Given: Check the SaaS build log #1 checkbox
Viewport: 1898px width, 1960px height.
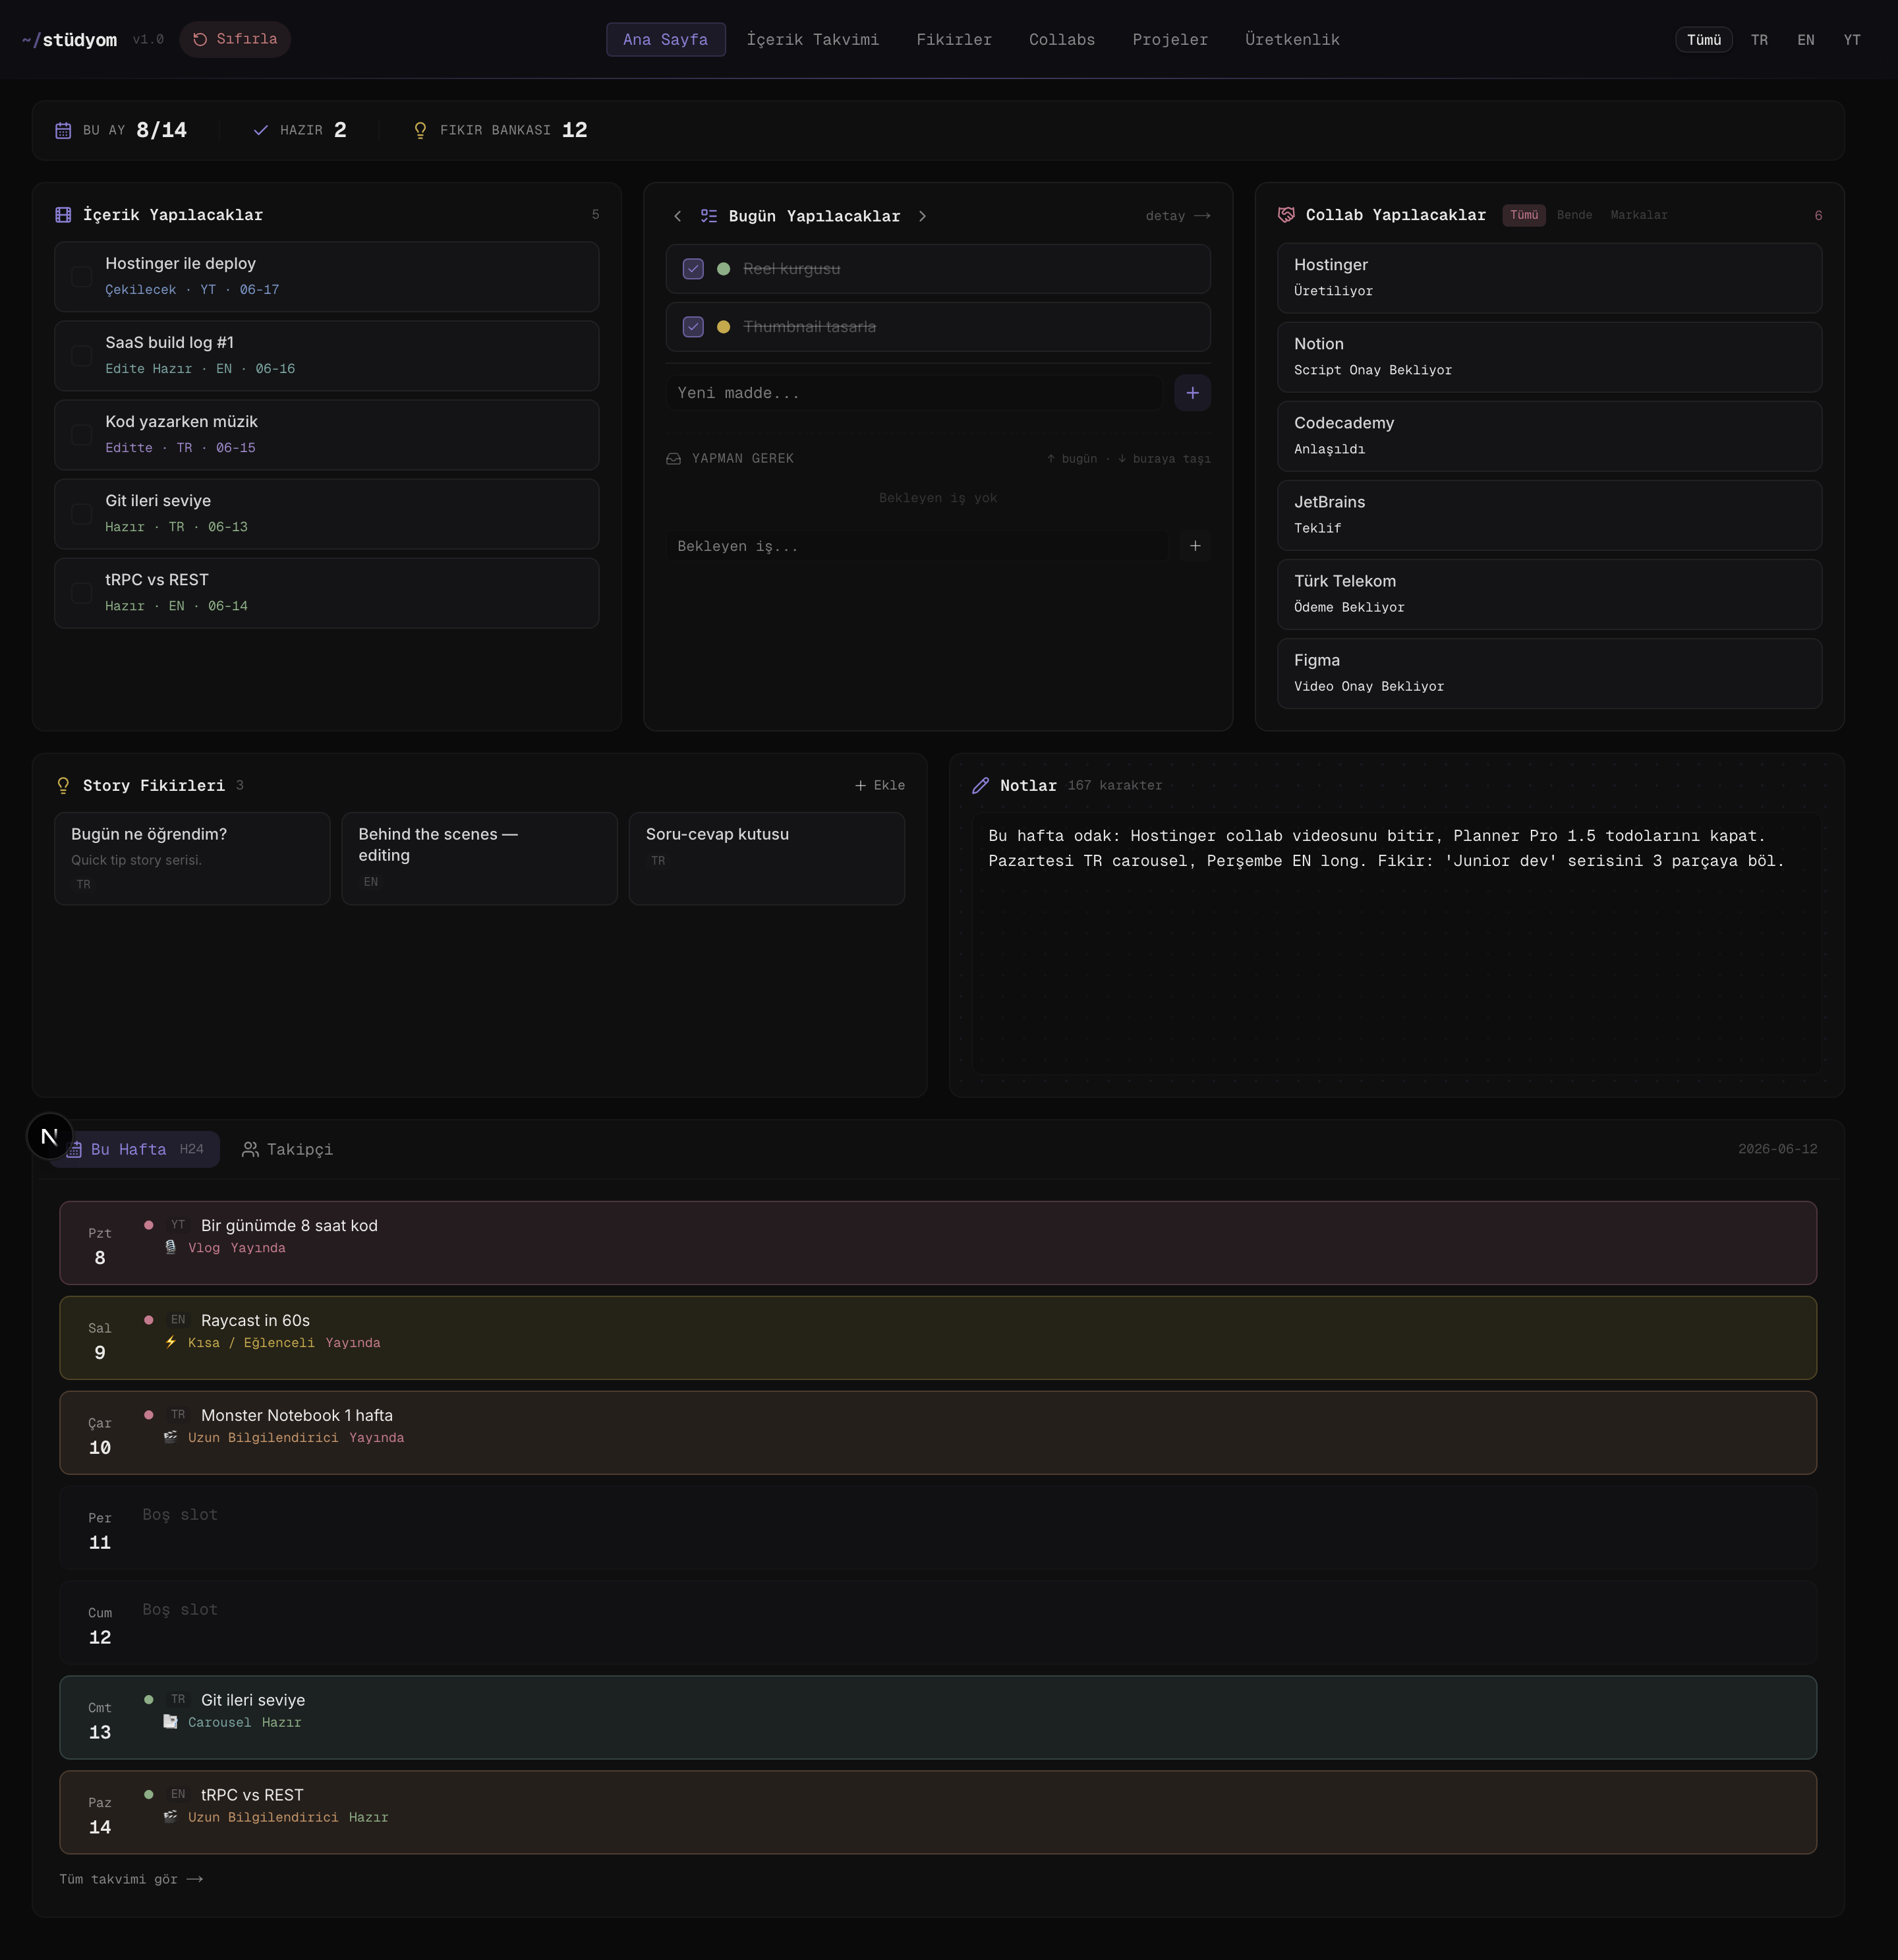Looking at the screenshot, I should pos(82,356).
